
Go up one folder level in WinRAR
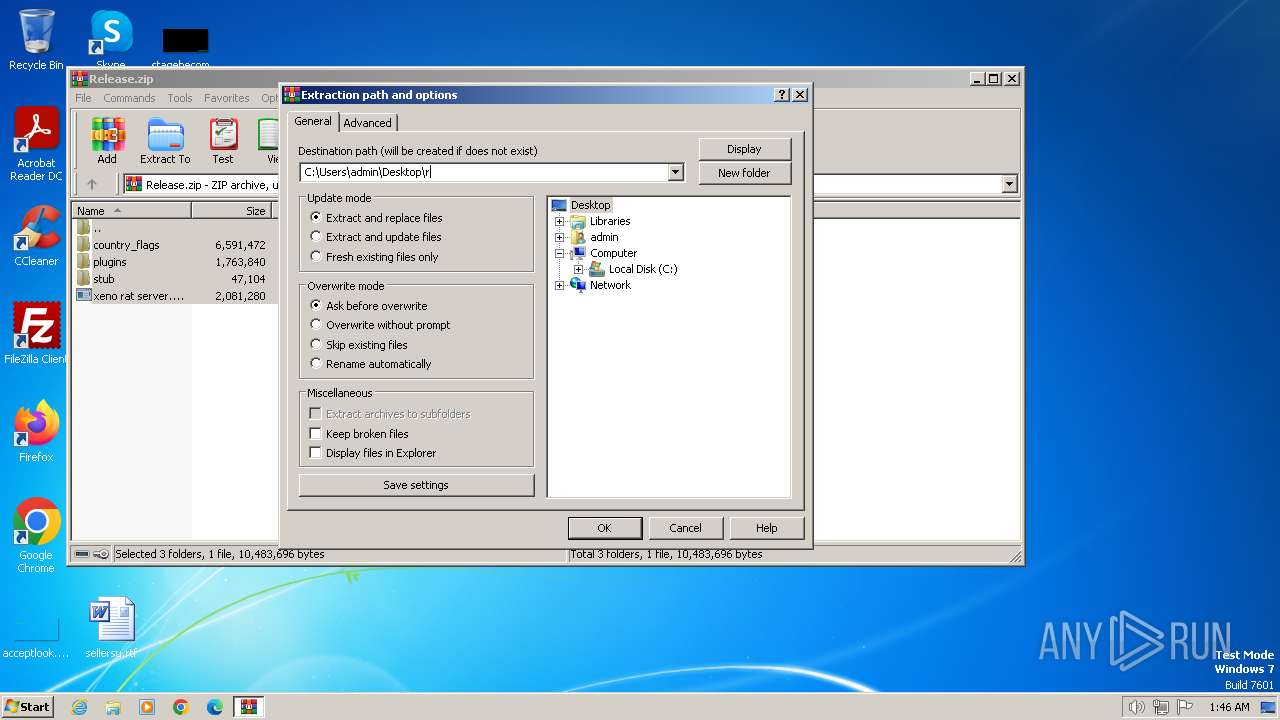(92, 184)
